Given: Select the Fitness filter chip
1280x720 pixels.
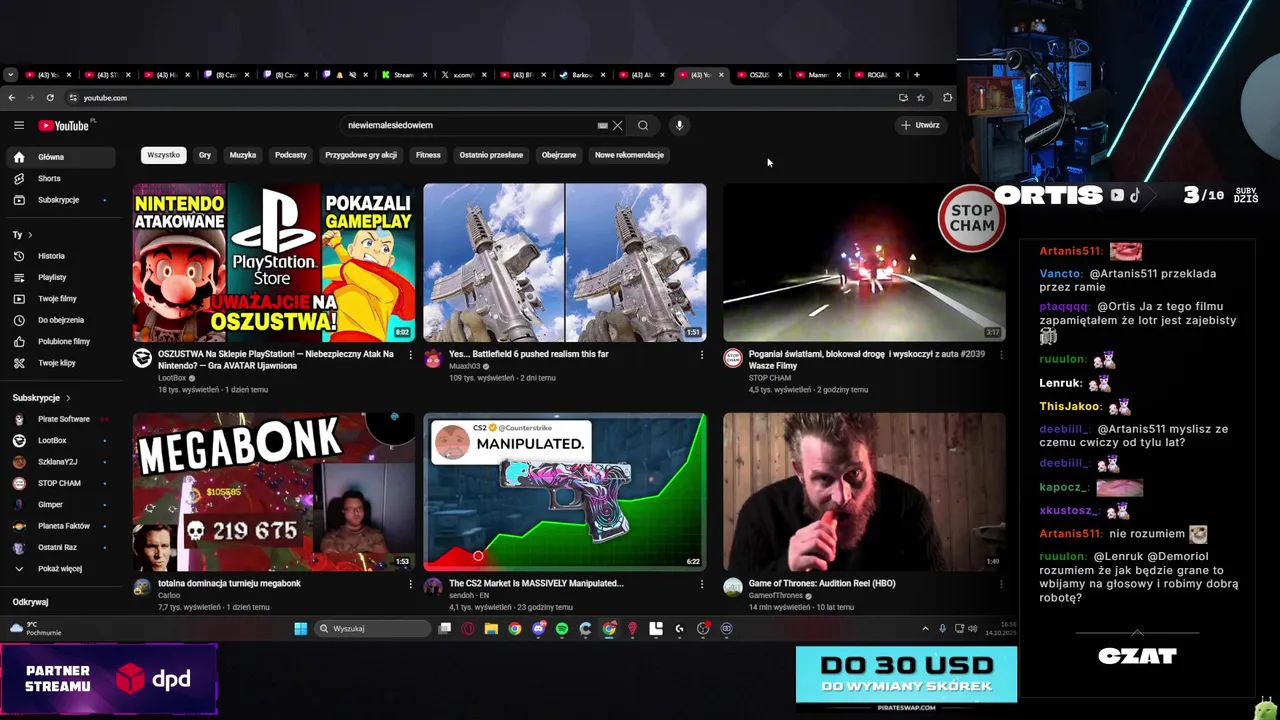Looking at the screenshot, I should click(x=428, y=155).
